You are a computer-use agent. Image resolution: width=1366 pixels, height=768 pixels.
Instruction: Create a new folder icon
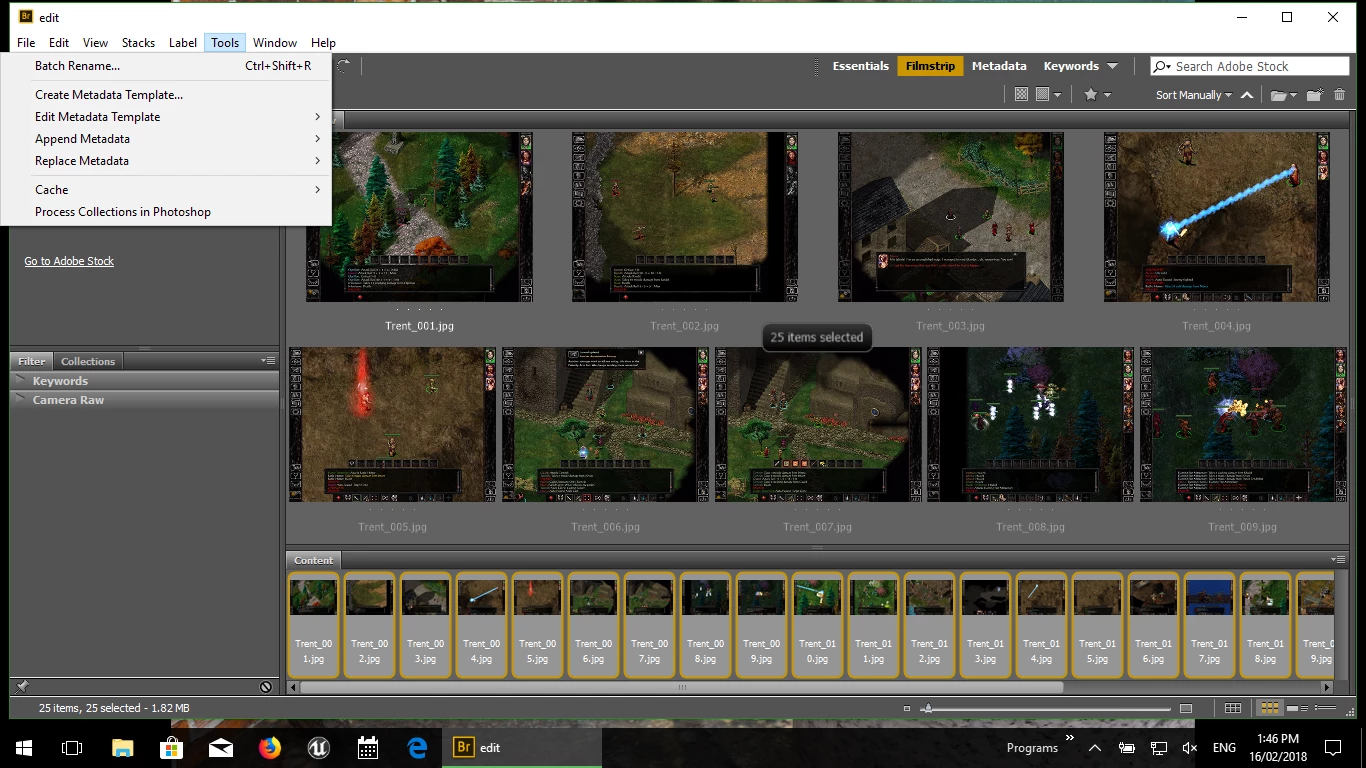(x=1314, y=95)
